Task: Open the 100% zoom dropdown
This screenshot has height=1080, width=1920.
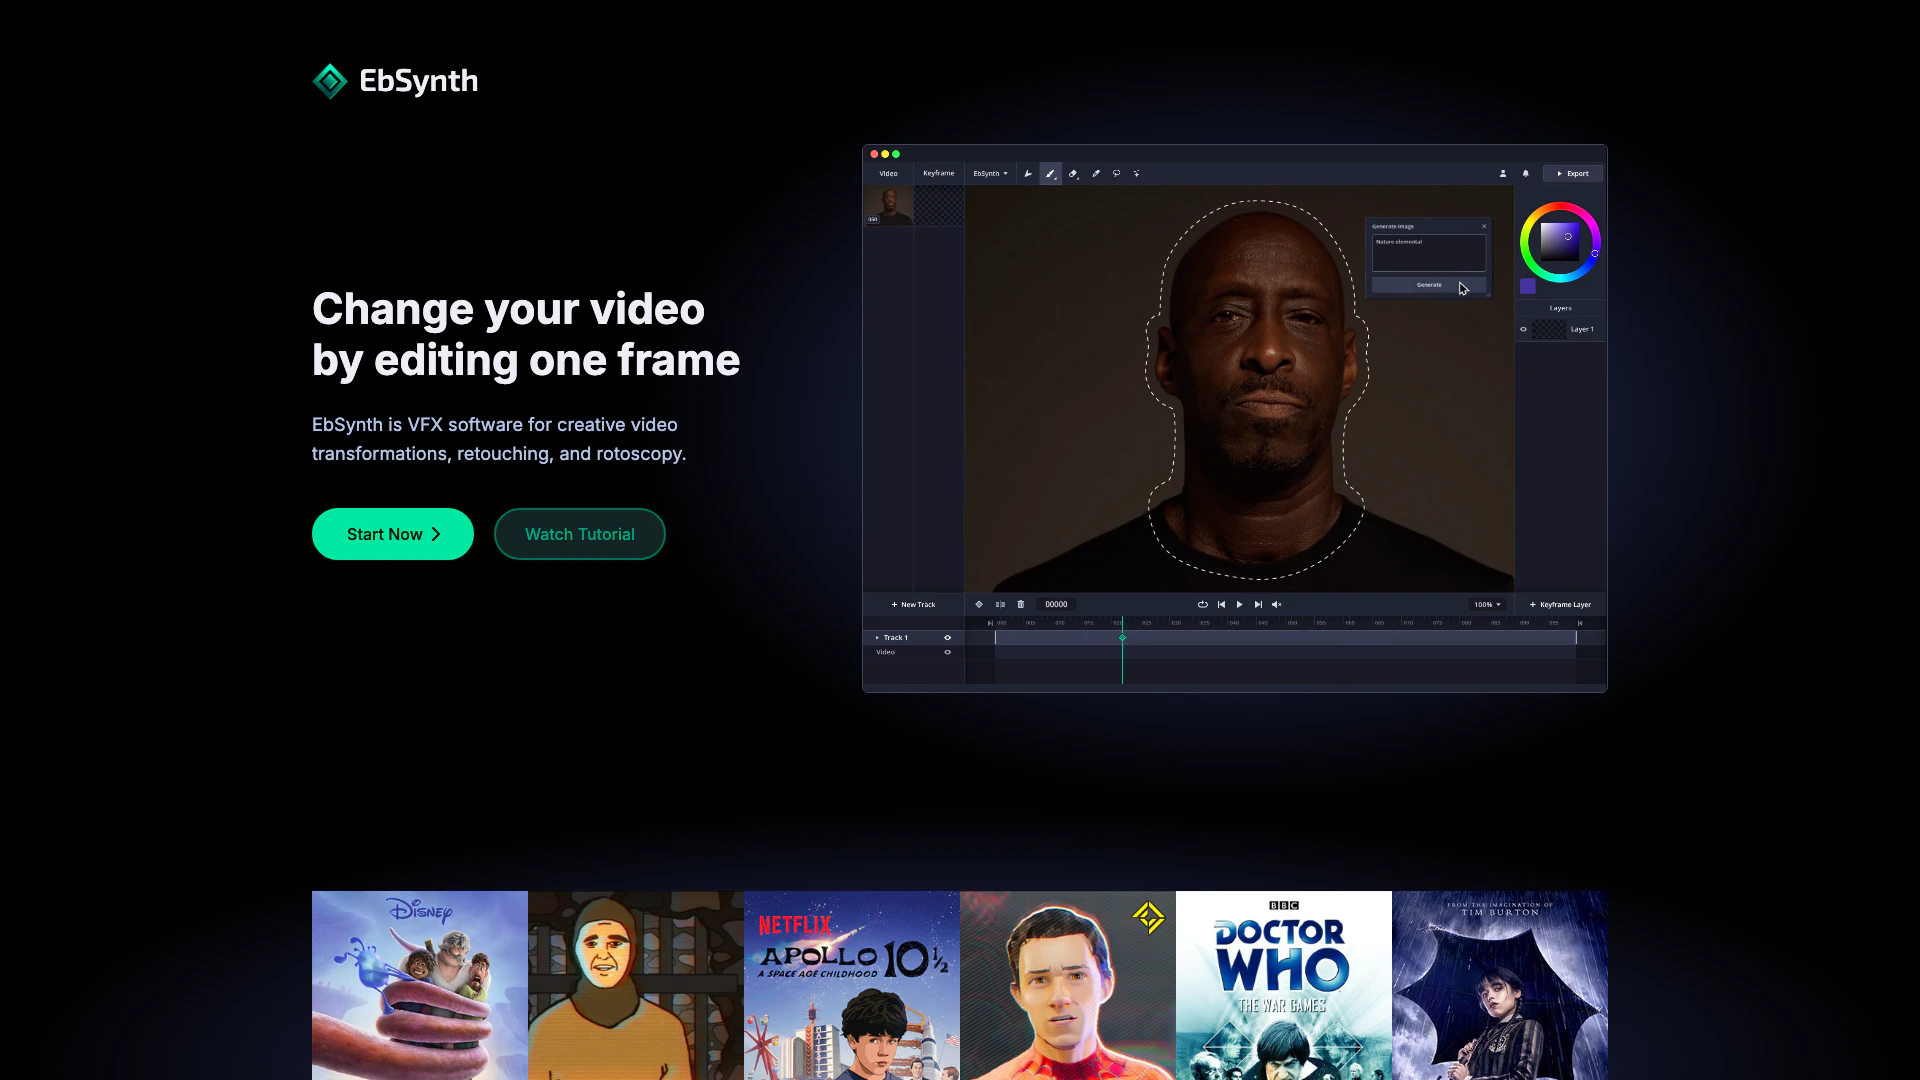Action: click(1487, 605)
